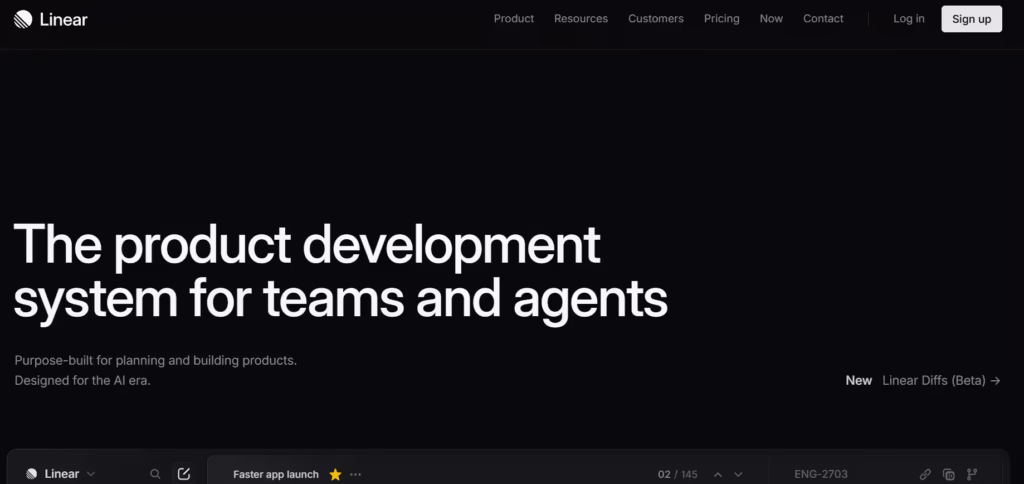Click the copy issue ID icon
This screenshot has height=484, width=1024.
pos(948,474)
